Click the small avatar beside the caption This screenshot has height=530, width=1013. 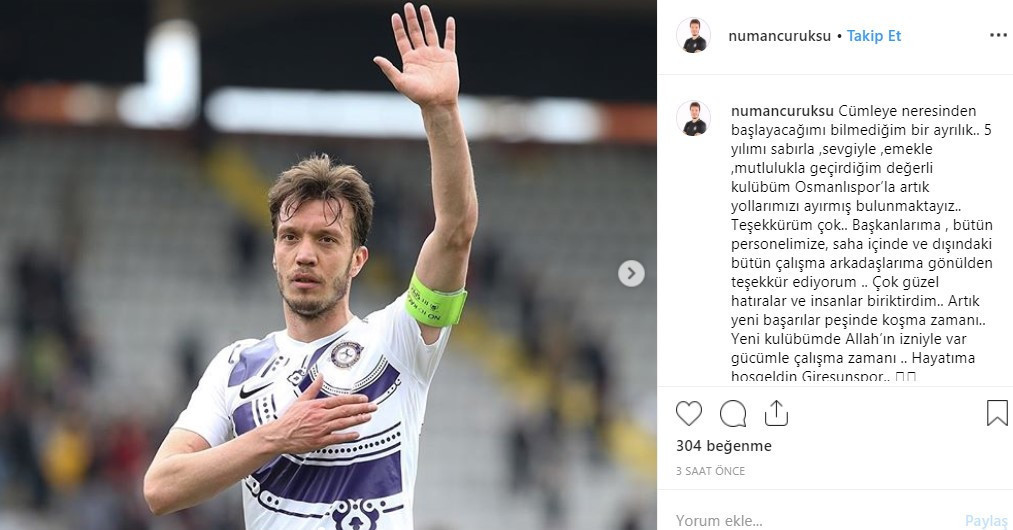click(x=693, y=118)
